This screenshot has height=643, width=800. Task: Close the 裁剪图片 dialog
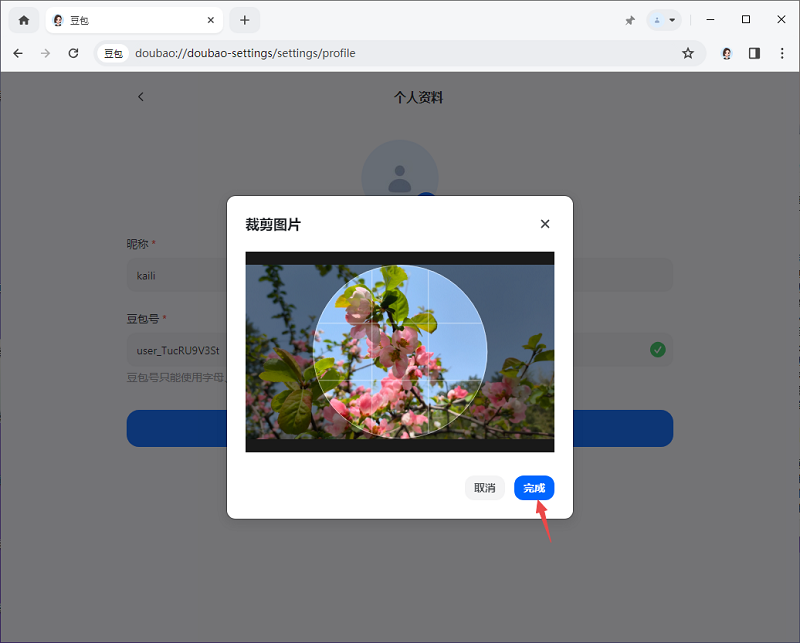[545, 224]
